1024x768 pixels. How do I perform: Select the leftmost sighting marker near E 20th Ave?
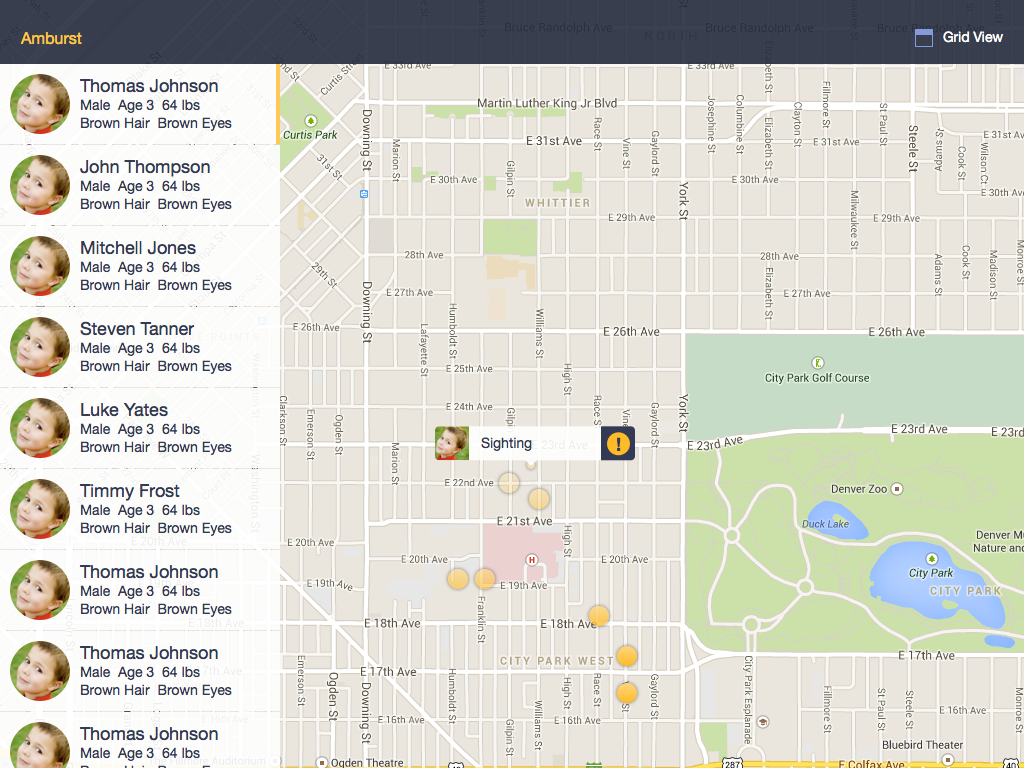[458, 579]
